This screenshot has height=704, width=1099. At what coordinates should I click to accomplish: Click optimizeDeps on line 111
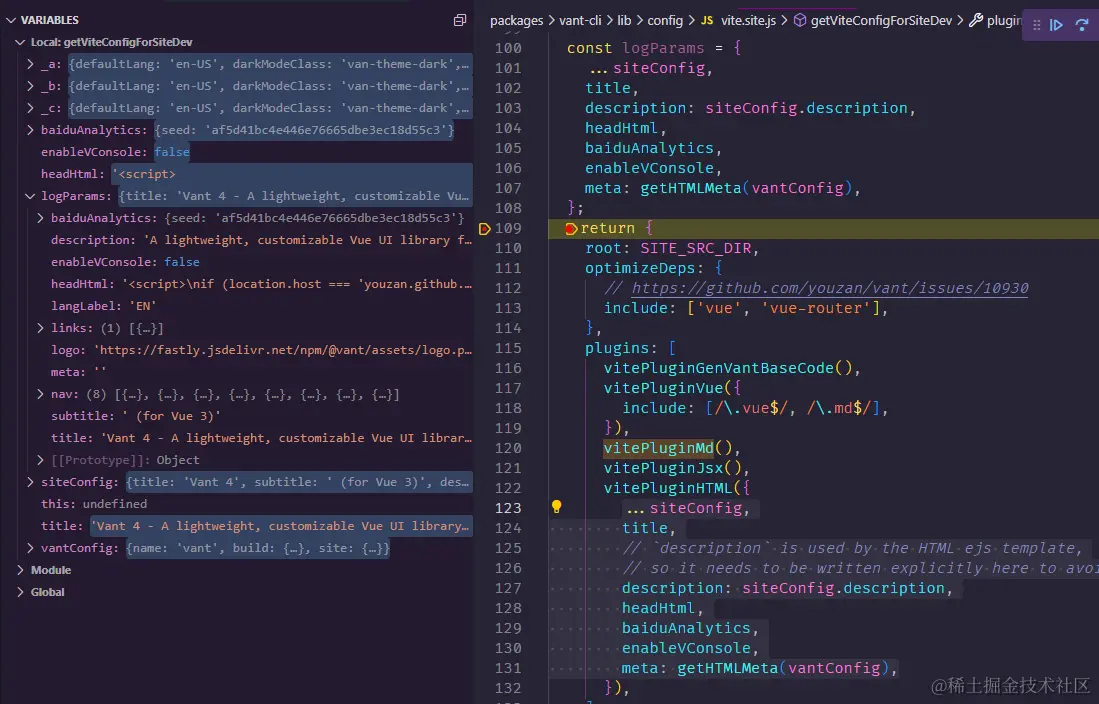coord(640,268)
